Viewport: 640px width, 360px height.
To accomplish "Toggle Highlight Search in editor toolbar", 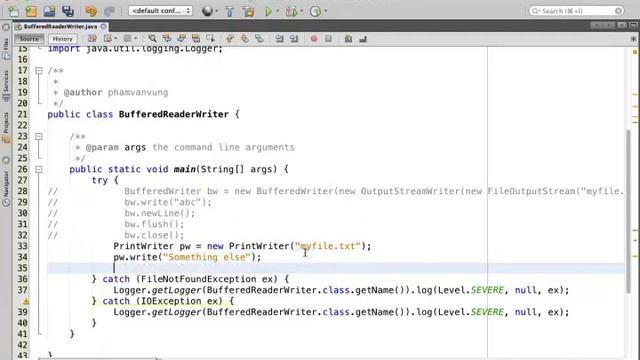I will (196, 39).
